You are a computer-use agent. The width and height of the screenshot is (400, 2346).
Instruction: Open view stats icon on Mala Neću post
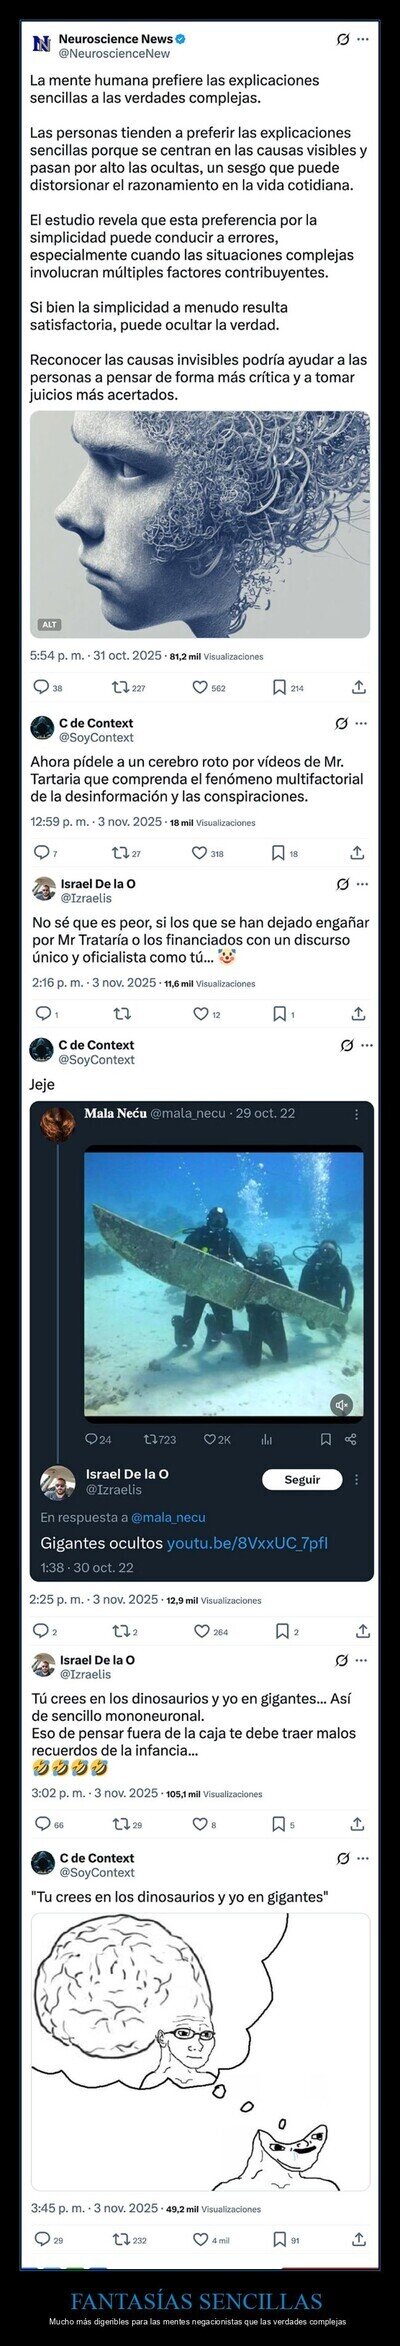[266, 1439]
